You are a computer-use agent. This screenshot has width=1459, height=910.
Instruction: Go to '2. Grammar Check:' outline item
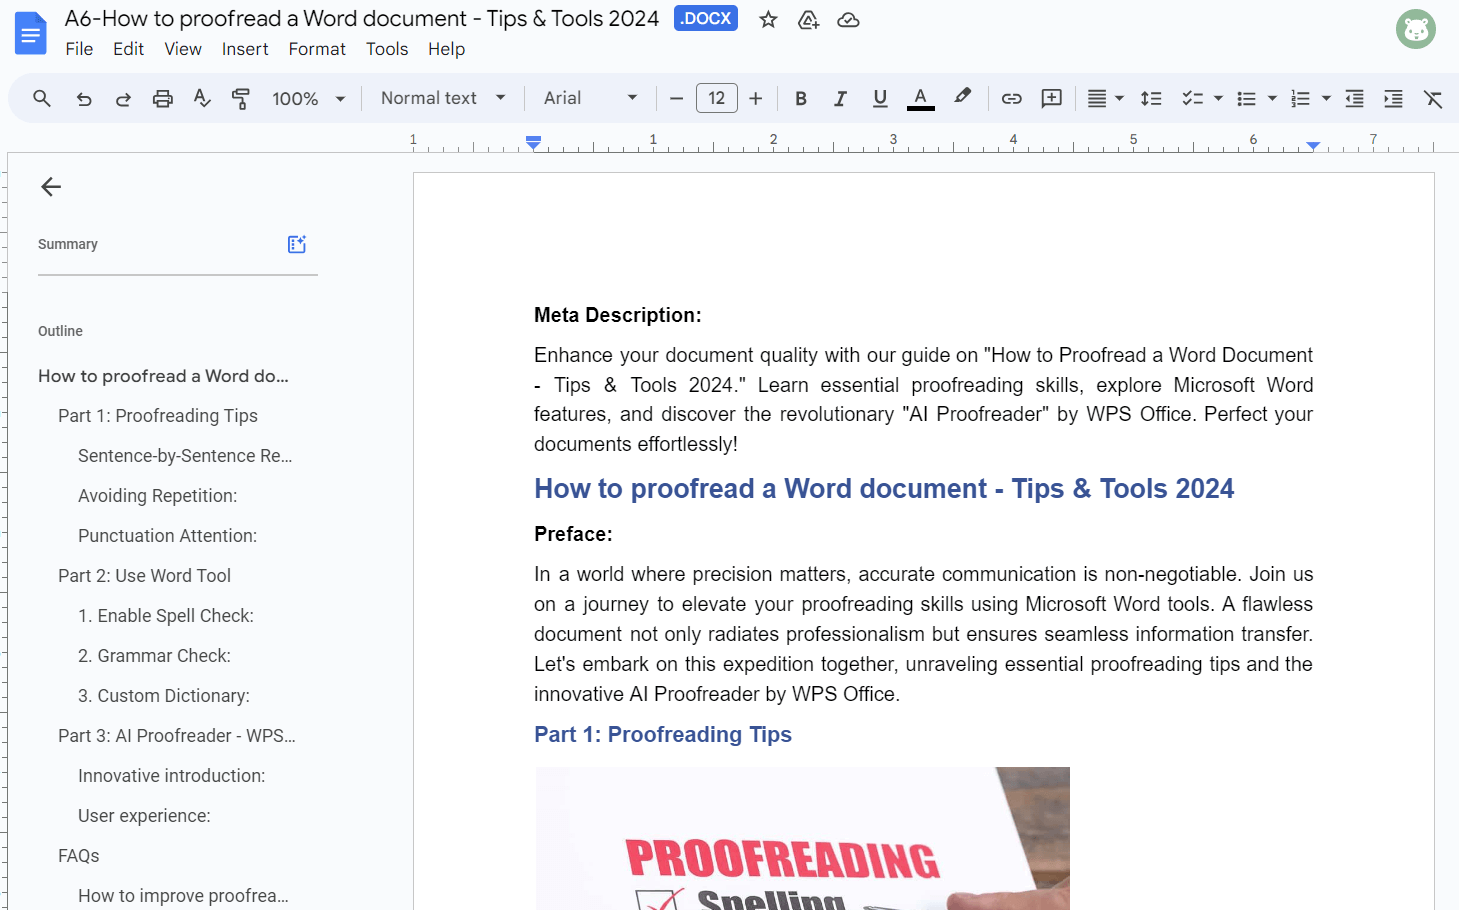point(155,656)
